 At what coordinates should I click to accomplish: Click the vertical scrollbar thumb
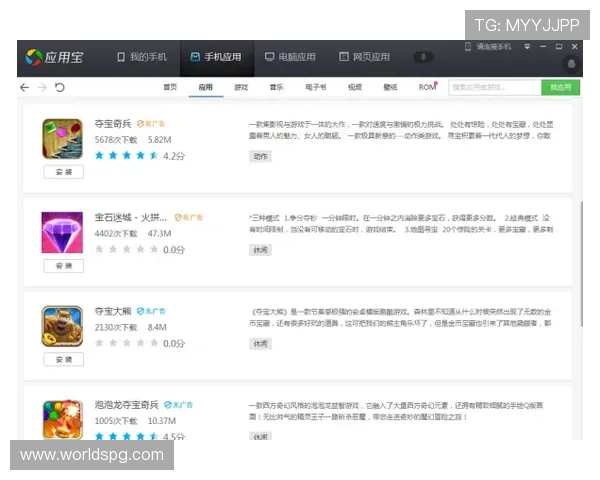582,264
